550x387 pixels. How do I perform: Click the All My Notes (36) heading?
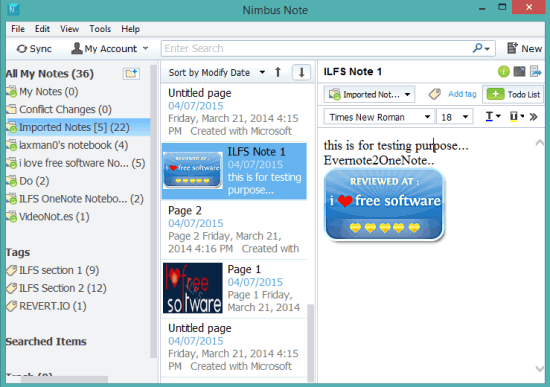[50, 74]
